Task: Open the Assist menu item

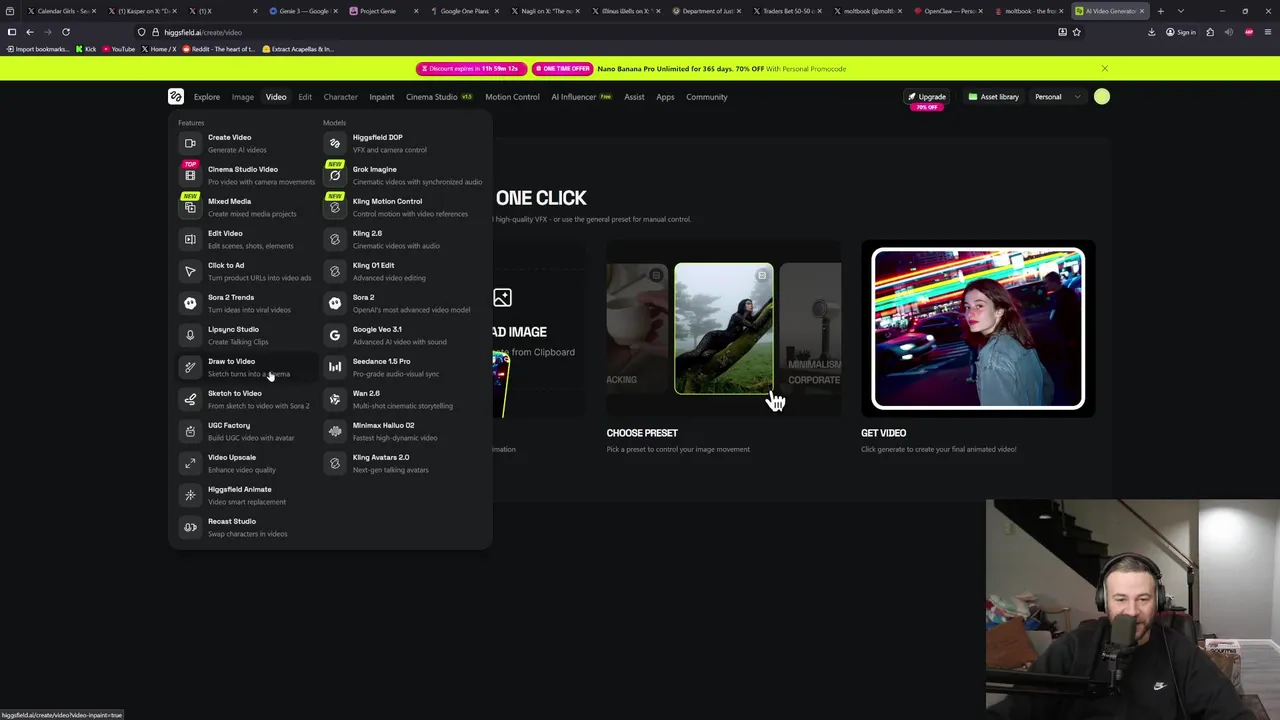Action: (x=634, y=97)
